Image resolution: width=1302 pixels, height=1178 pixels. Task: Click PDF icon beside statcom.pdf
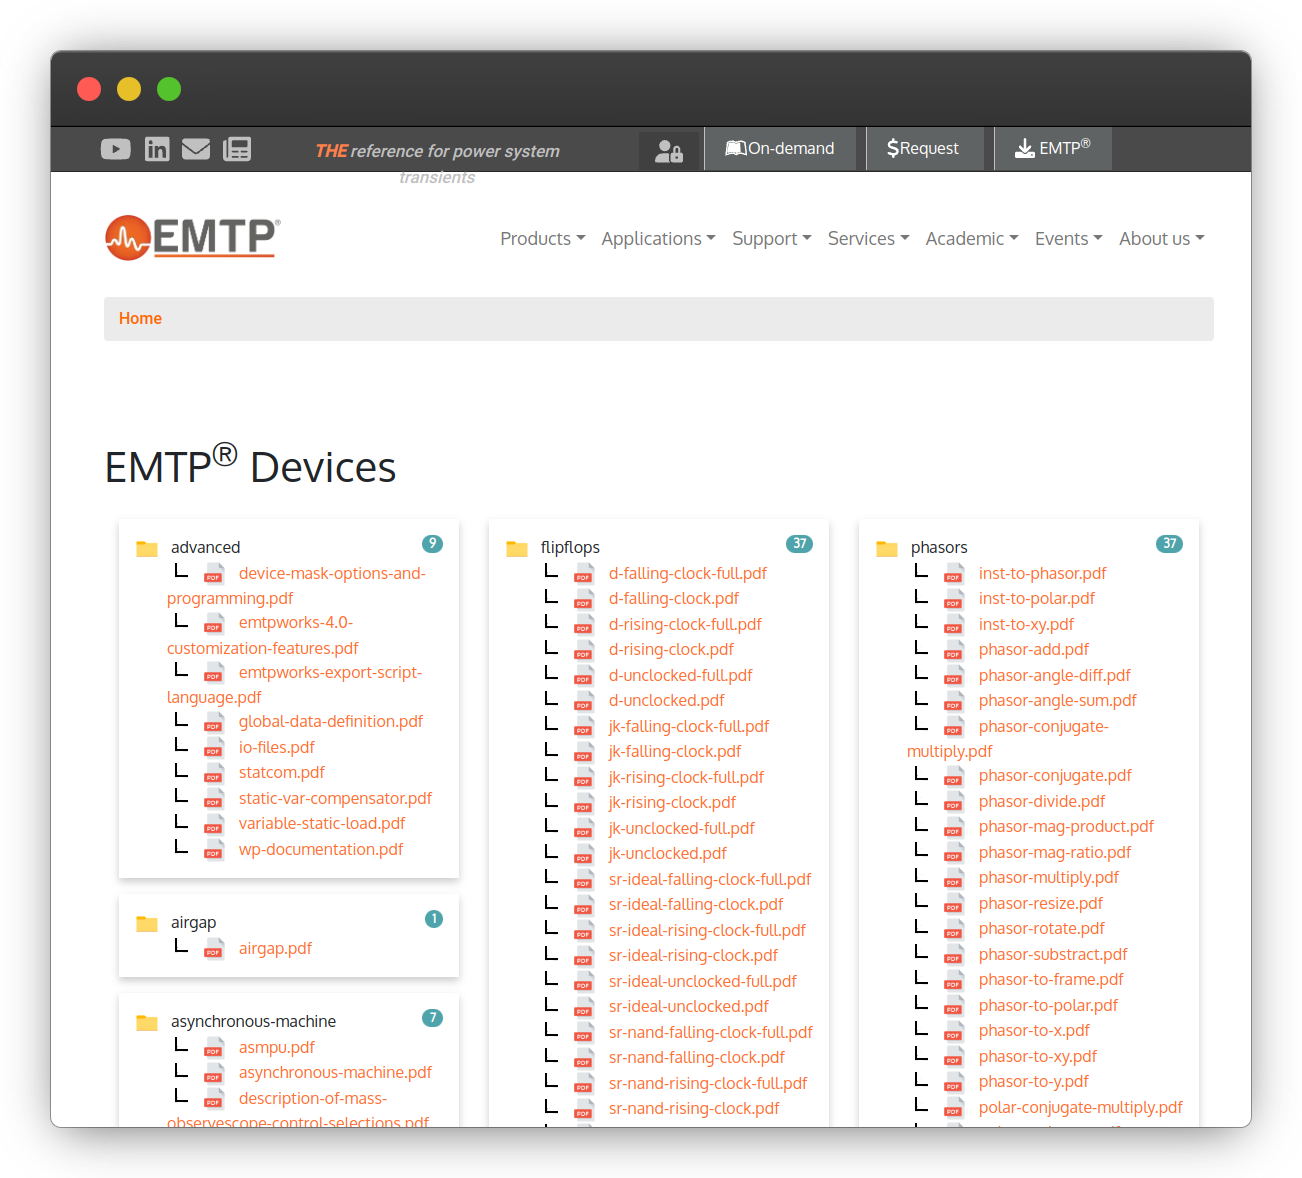214,773
